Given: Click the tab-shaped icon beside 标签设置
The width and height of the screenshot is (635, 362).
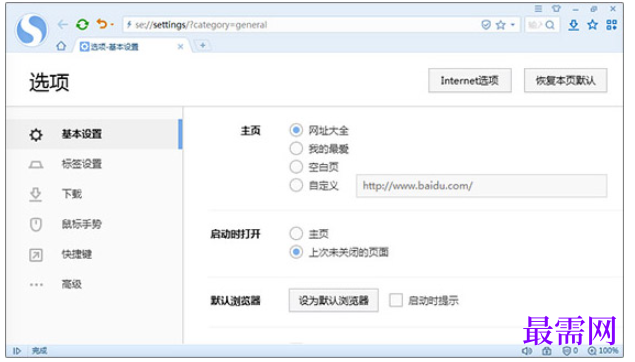Looking at the screenshot, I should [x=36, y=164].
